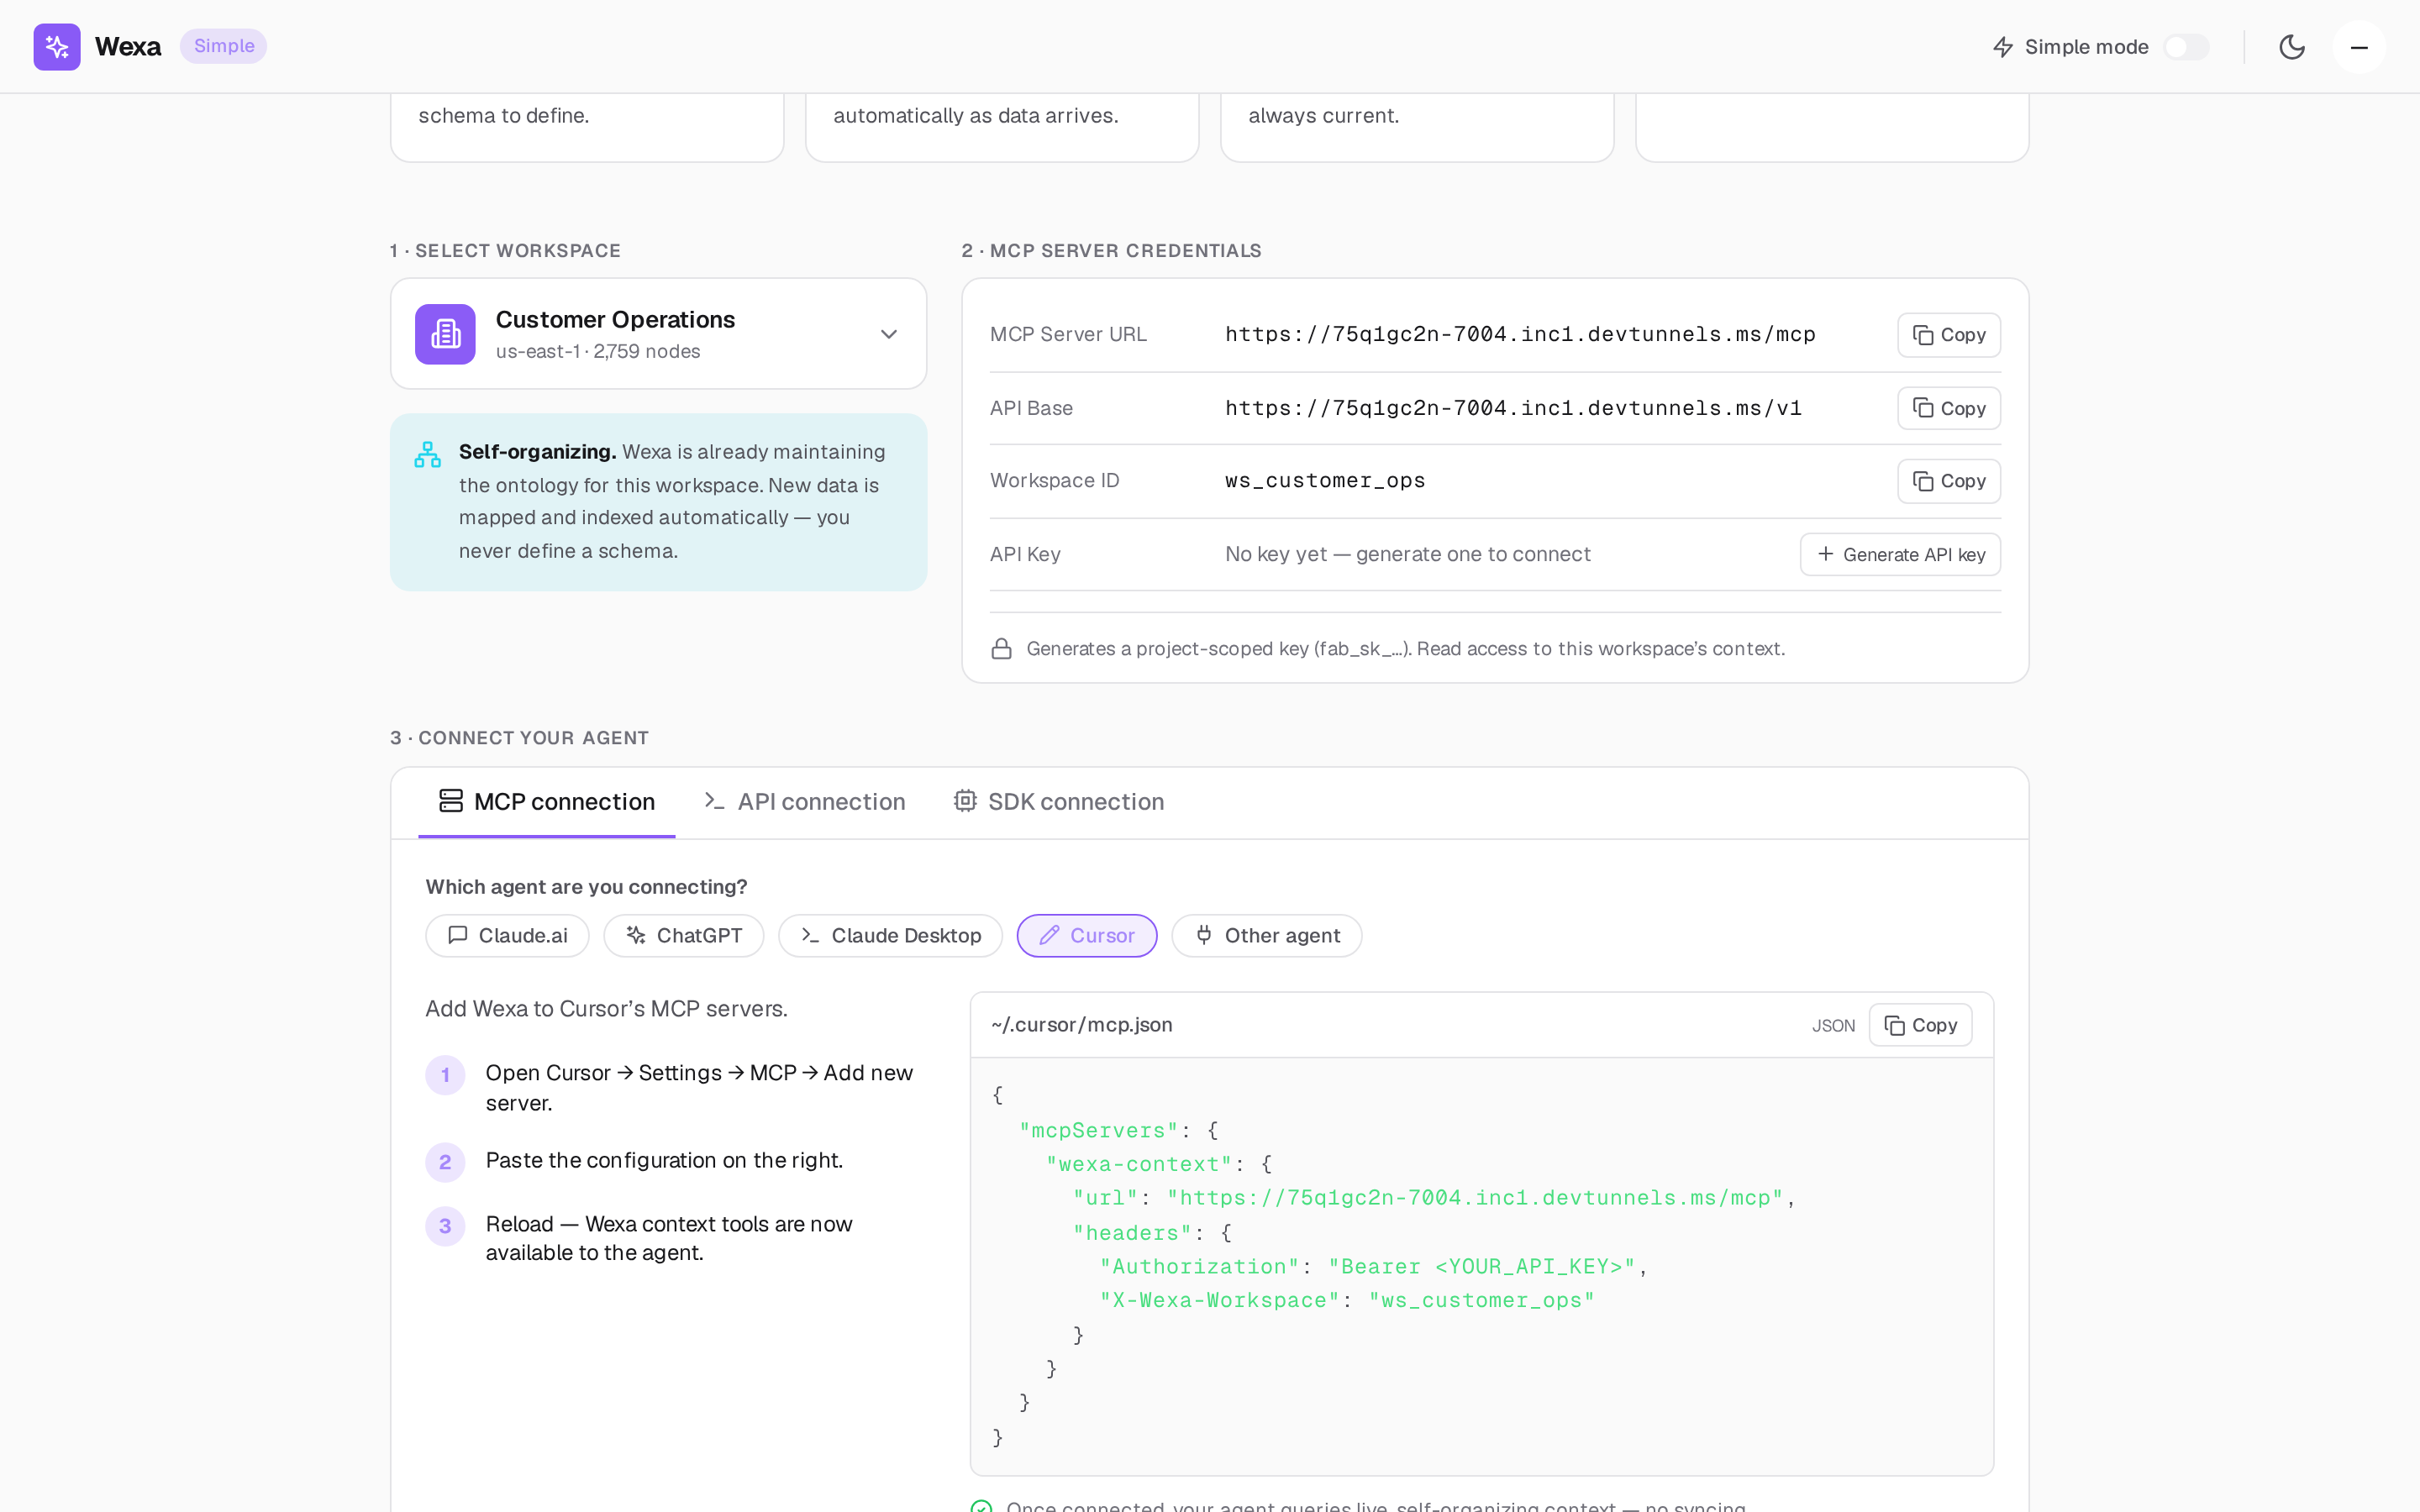This screenshot has height=1512, width=2420.
Task: Pick Claude Desktop agent chip
Action: pos(890,936)
